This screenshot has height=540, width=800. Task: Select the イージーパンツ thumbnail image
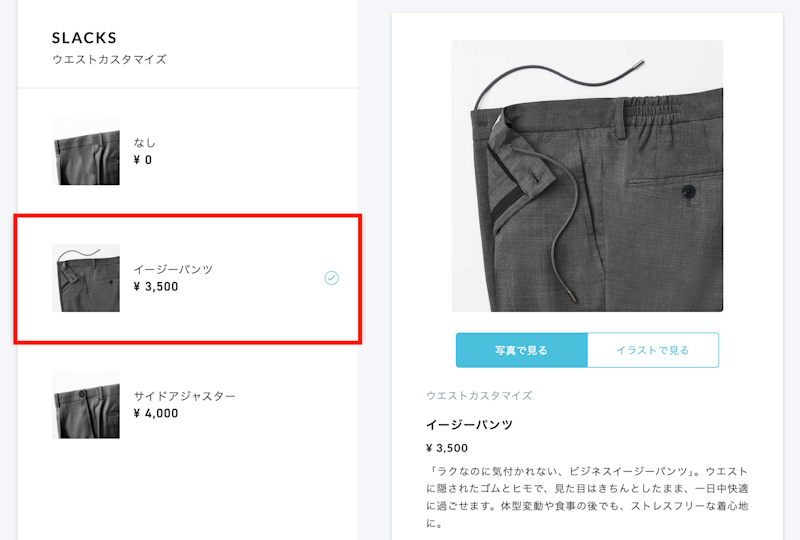click(86, 278)
